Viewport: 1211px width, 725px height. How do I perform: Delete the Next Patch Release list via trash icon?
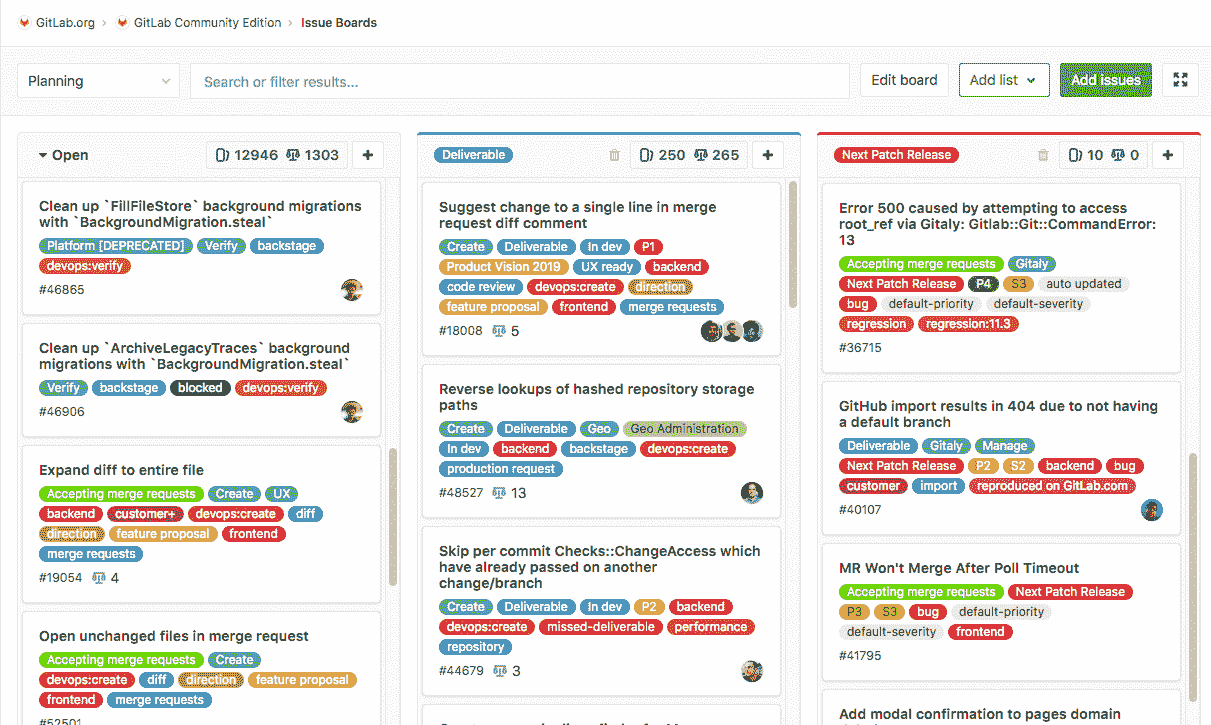(x=1042, y=155)
